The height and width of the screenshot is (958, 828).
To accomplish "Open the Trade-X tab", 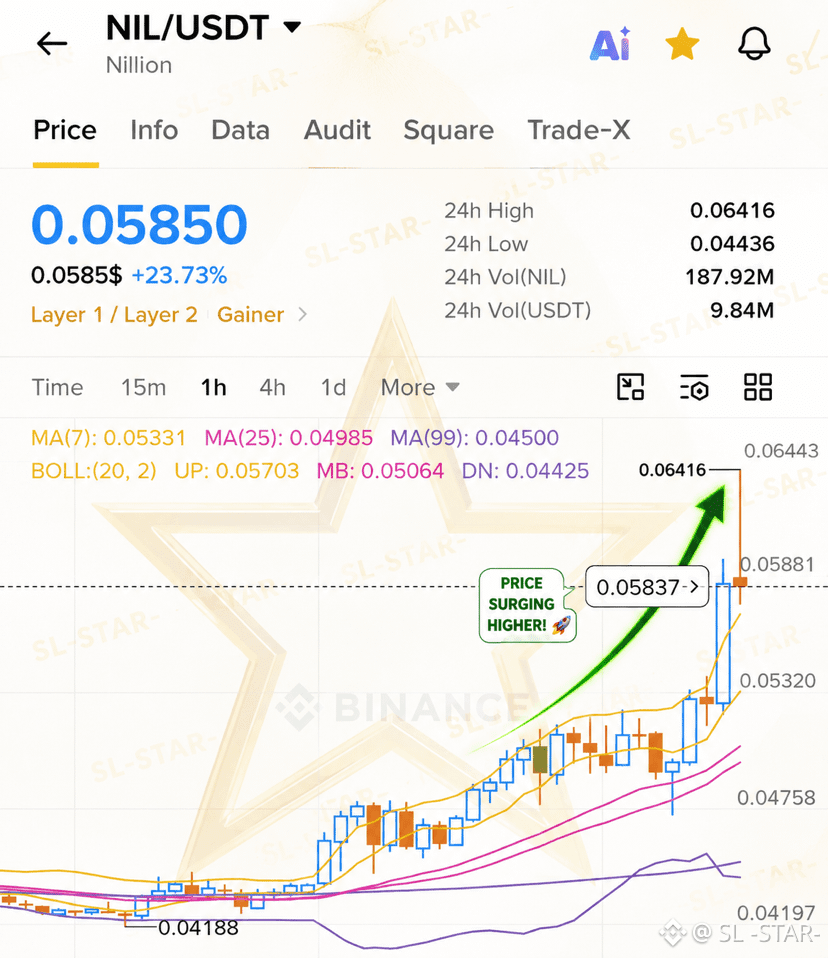I will [579, 130].
